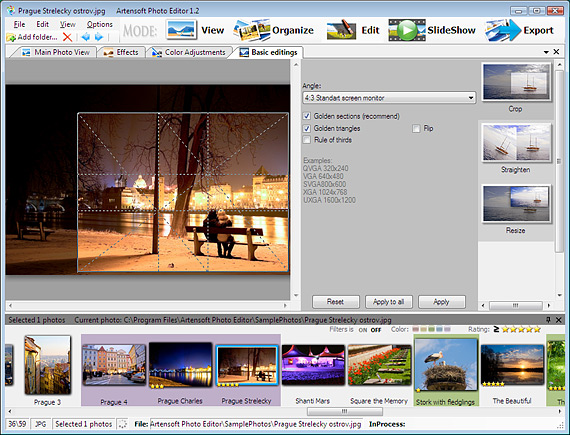Open Edit mode icon

[341, 30]
